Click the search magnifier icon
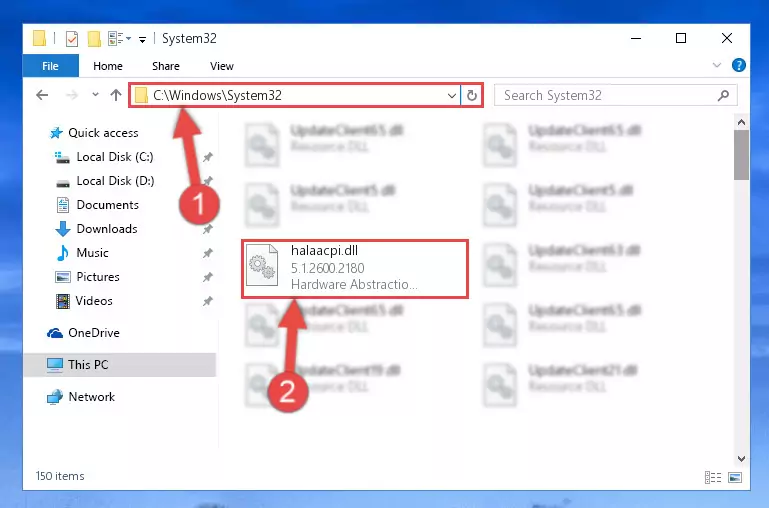This screenshot has width=769, height=508. pos(723,95)
